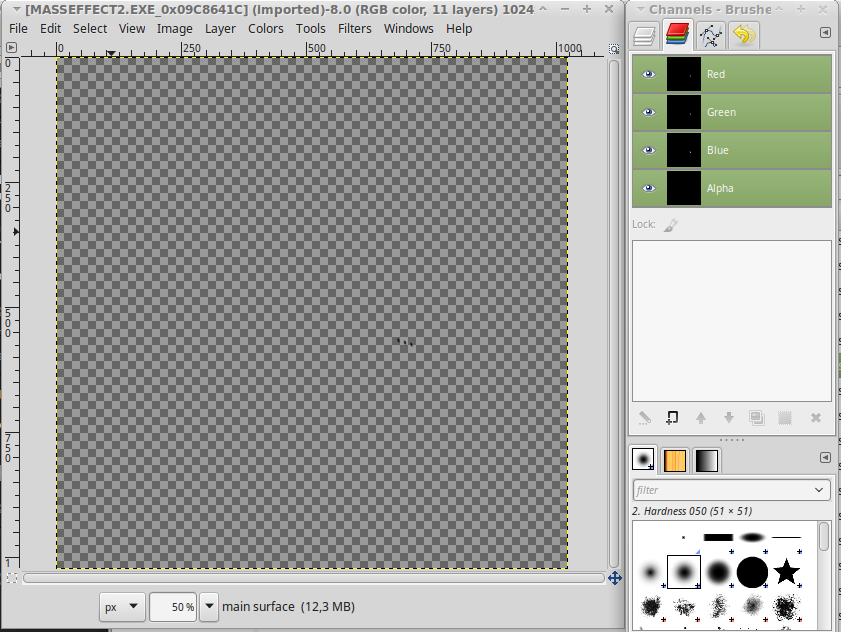Switch to the Patterns tab

click(x=675, y=460)
